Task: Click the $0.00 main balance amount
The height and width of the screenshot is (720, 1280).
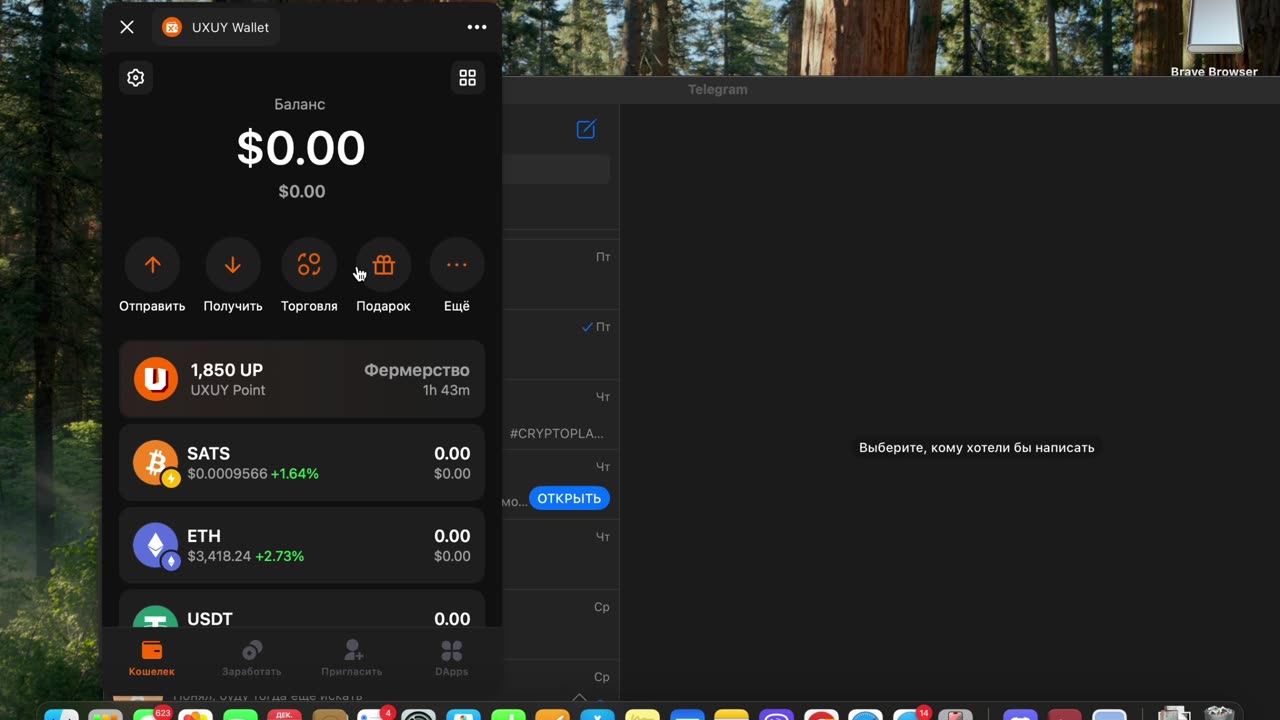Action: (301, 148)
